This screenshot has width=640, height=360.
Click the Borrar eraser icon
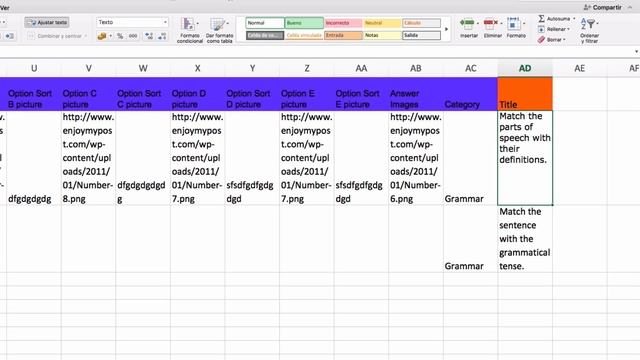pyautogui.click(x=541, y=40)
